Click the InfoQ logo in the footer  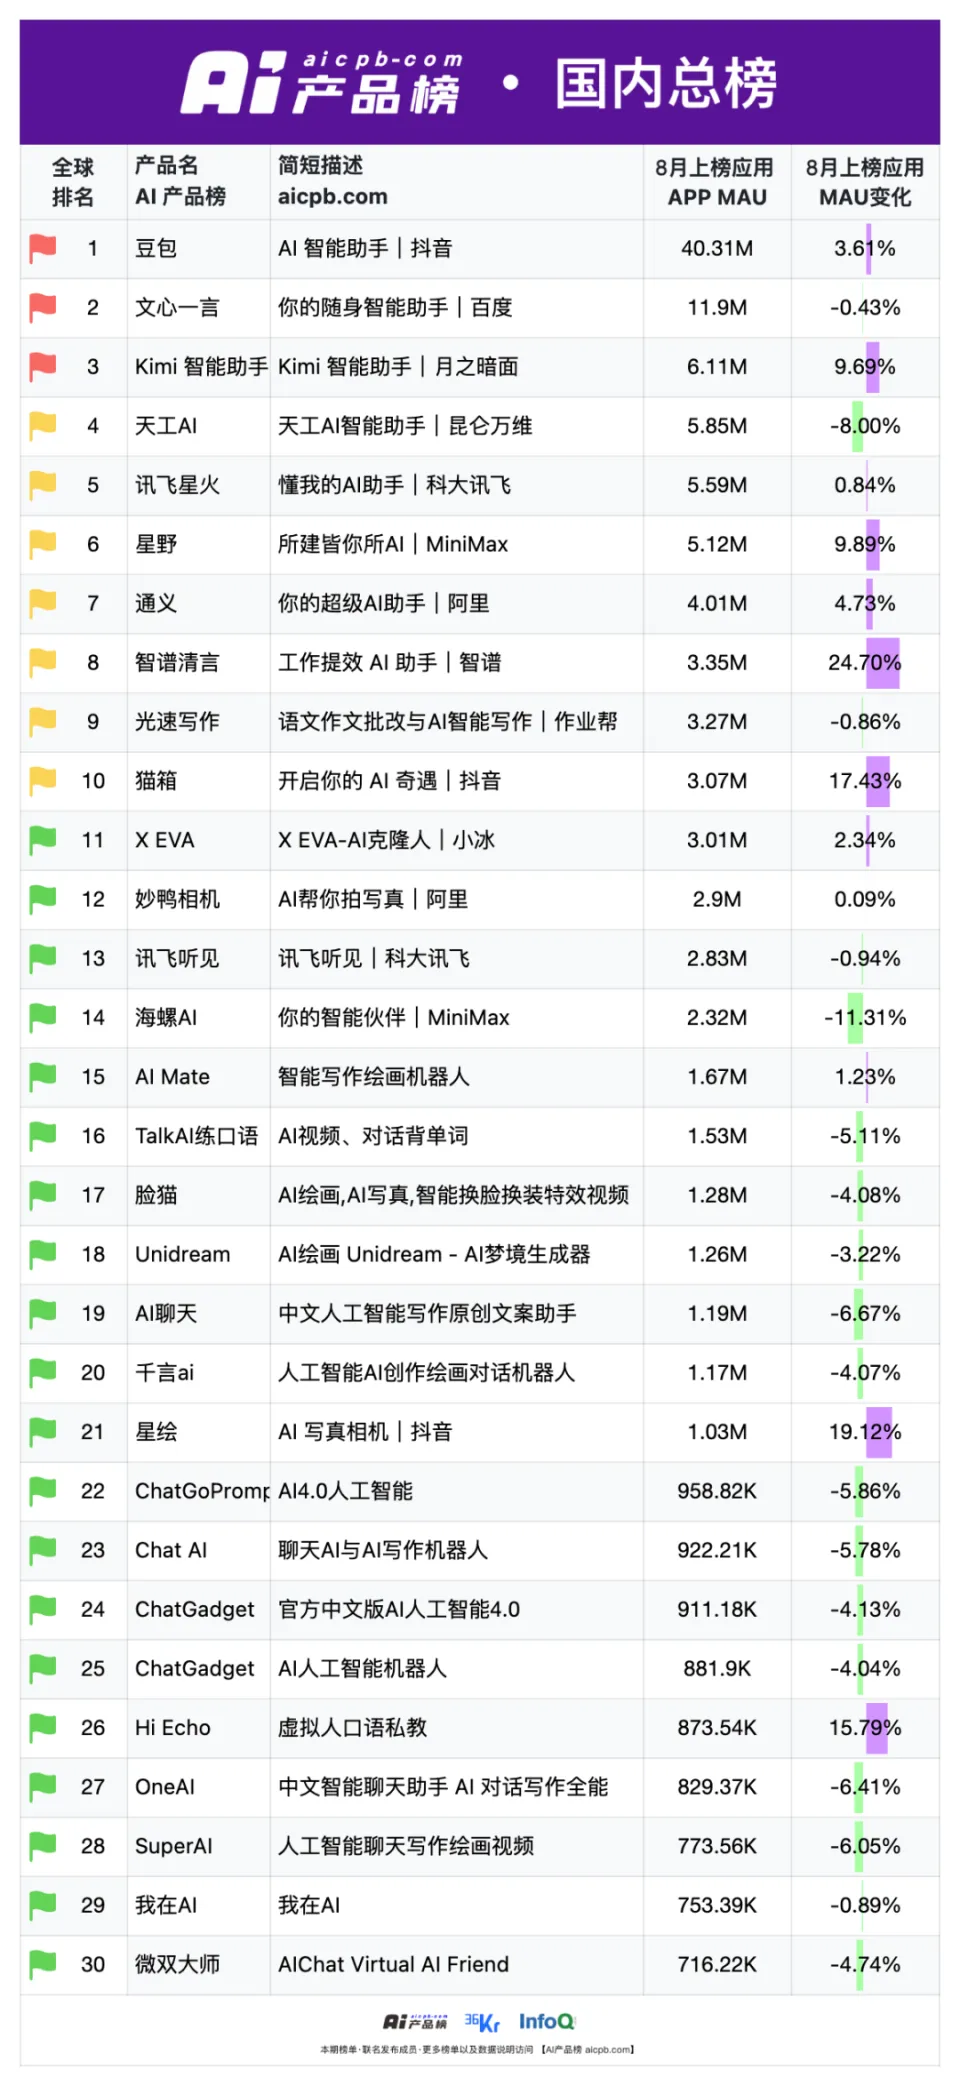(x=546, y=2022)
